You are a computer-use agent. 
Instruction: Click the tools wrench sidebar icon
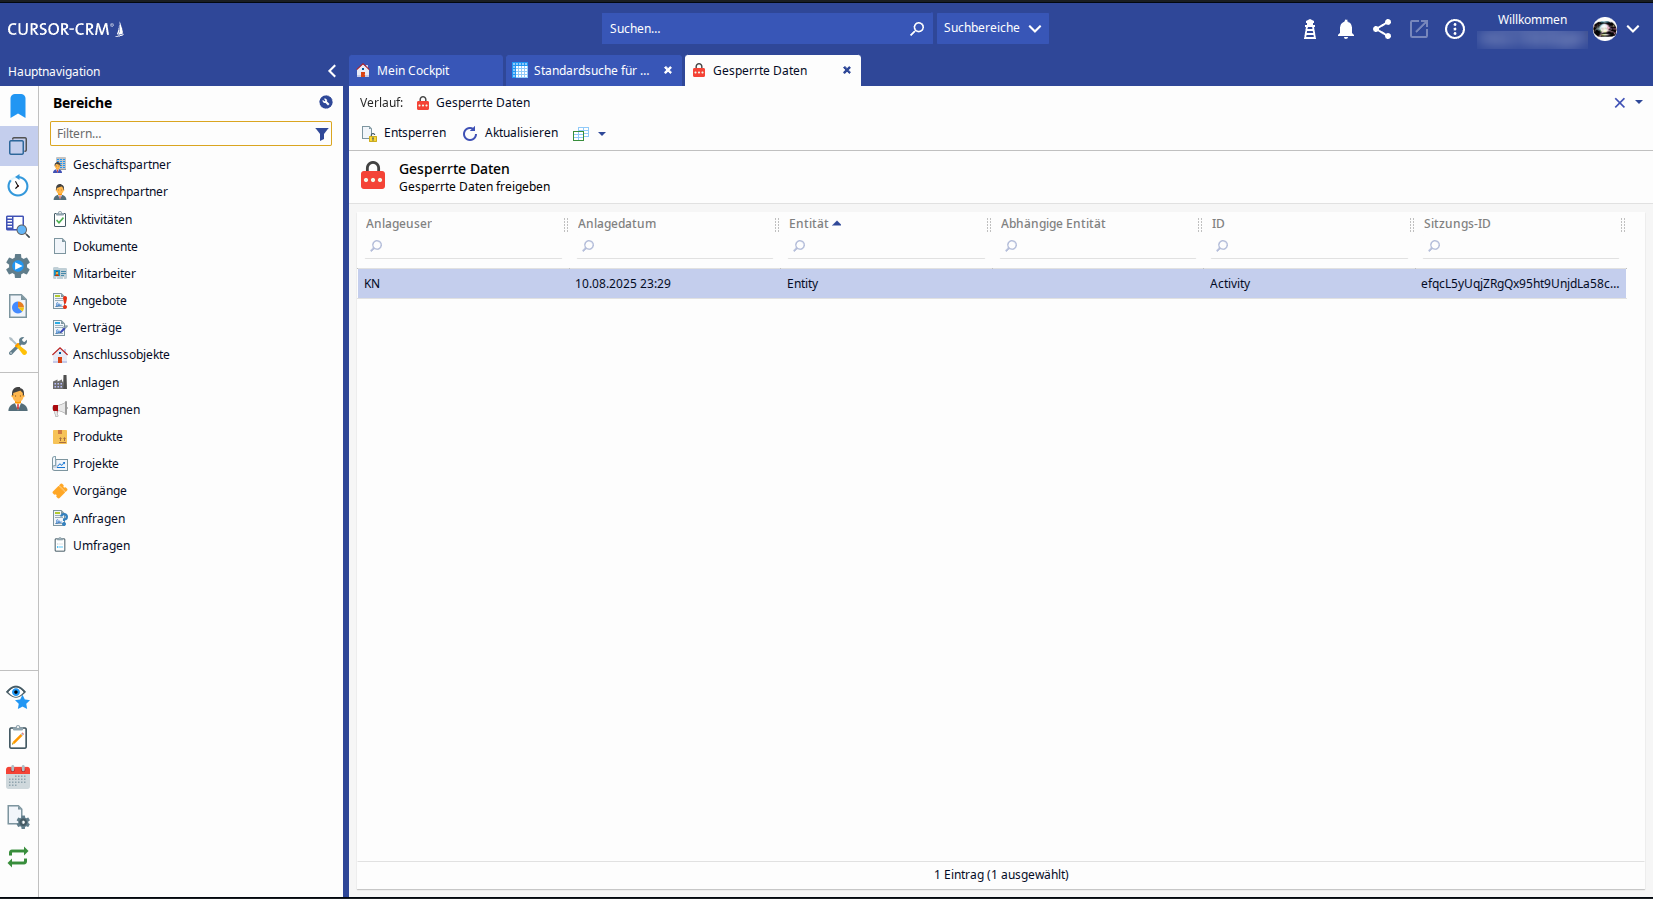(x=18, y=346)
